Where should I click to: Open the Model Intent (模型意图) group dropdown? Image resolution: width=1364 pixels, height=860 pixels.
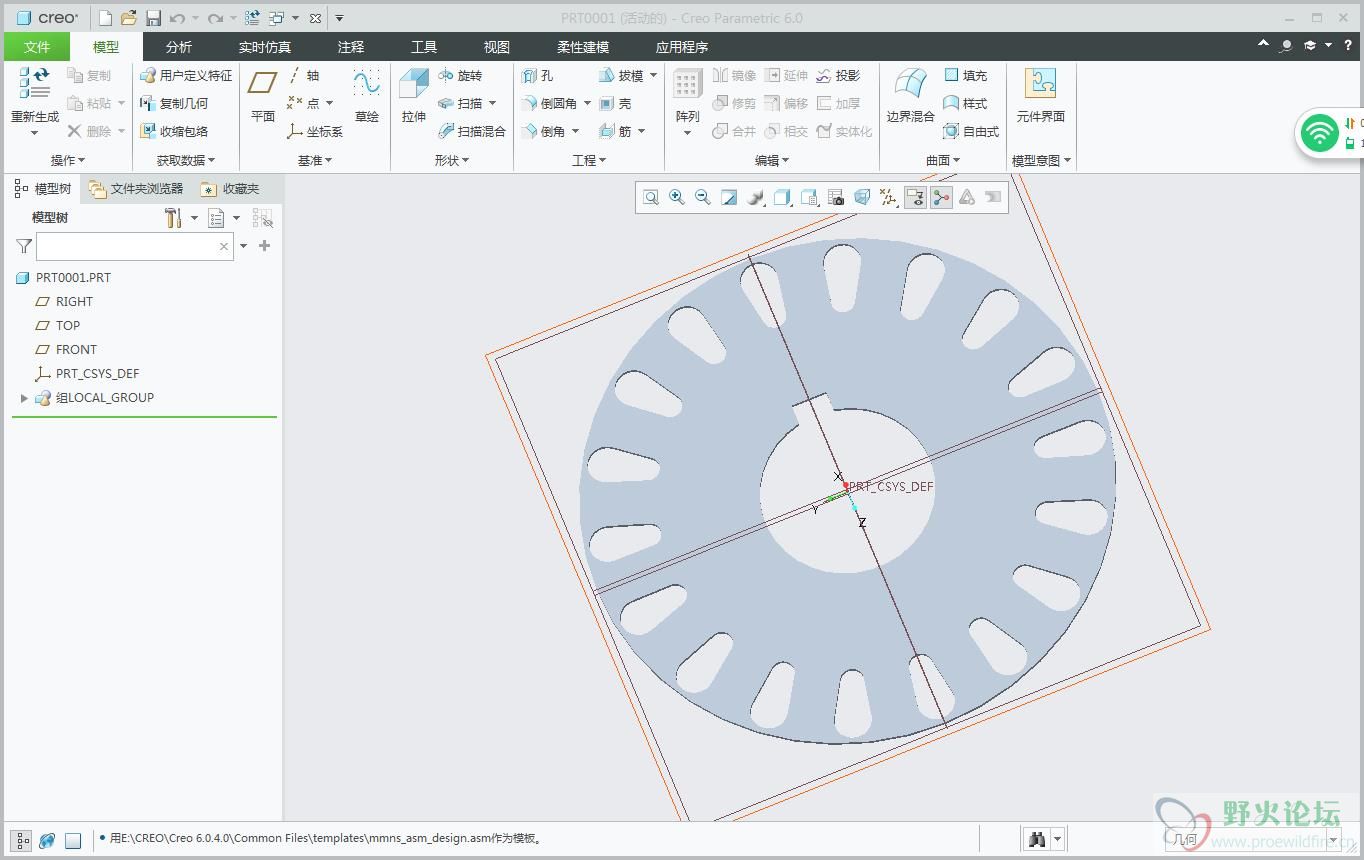tap(1041, 160)
